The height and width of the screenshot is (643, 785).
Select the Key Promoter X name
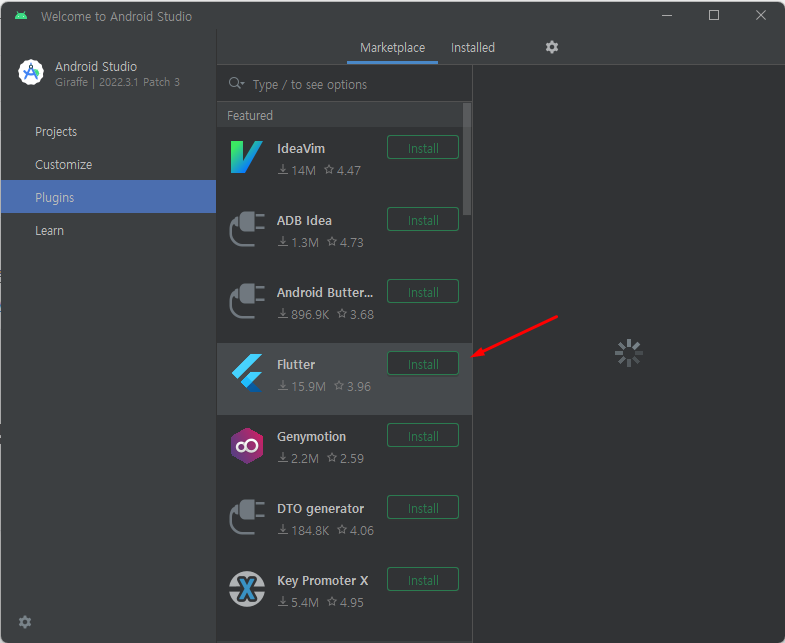322,581
